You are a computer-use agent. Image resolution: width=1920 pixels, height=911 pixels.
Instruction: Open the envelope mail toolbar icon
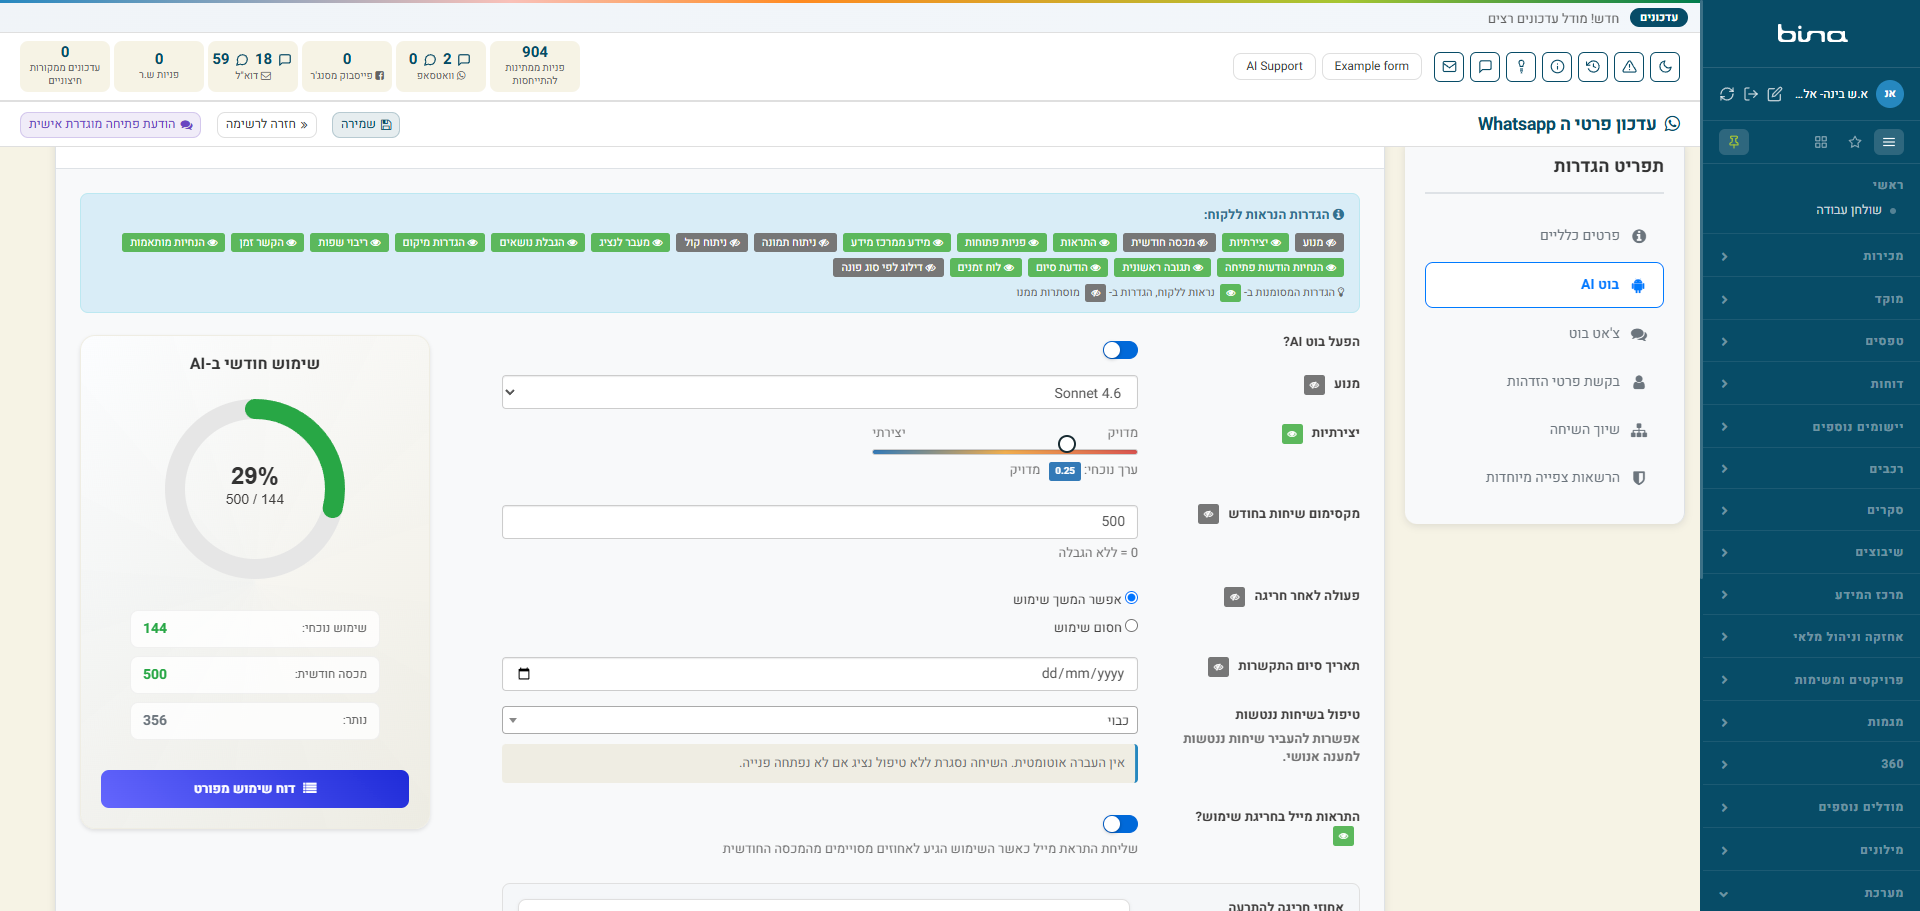coord(1449,67)
